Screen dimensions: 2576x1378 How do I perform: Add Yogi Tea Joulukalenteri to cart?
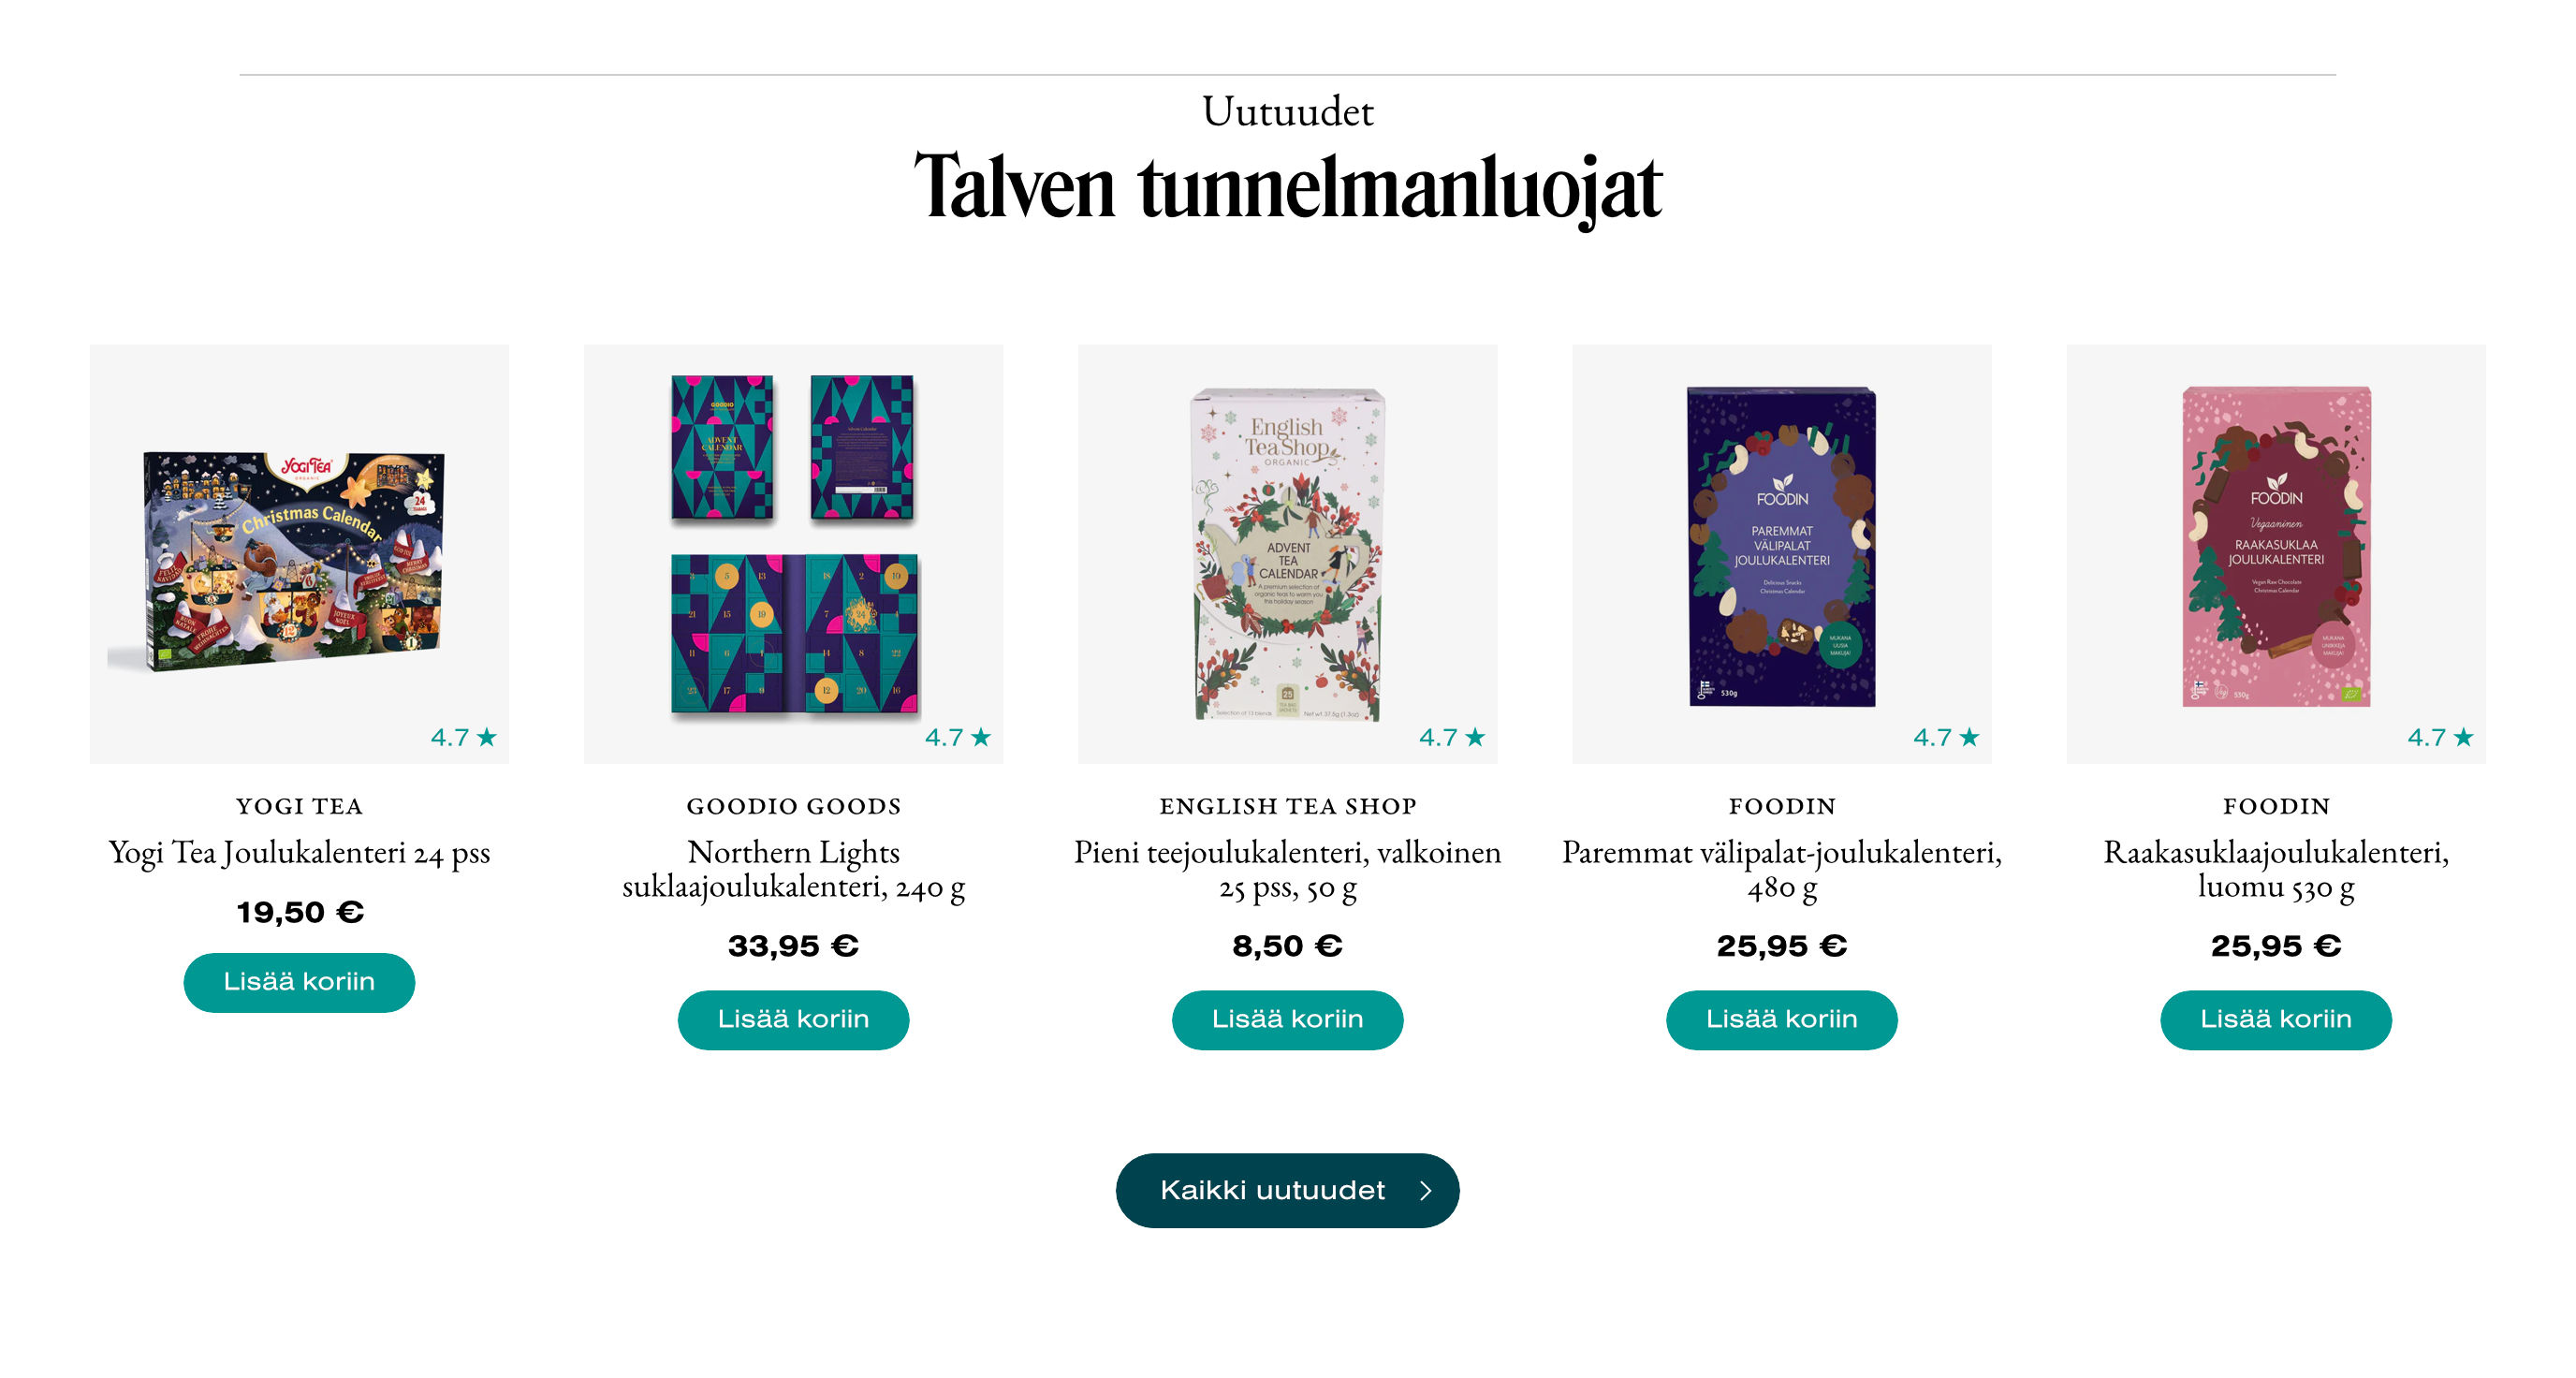click(299, 982)
